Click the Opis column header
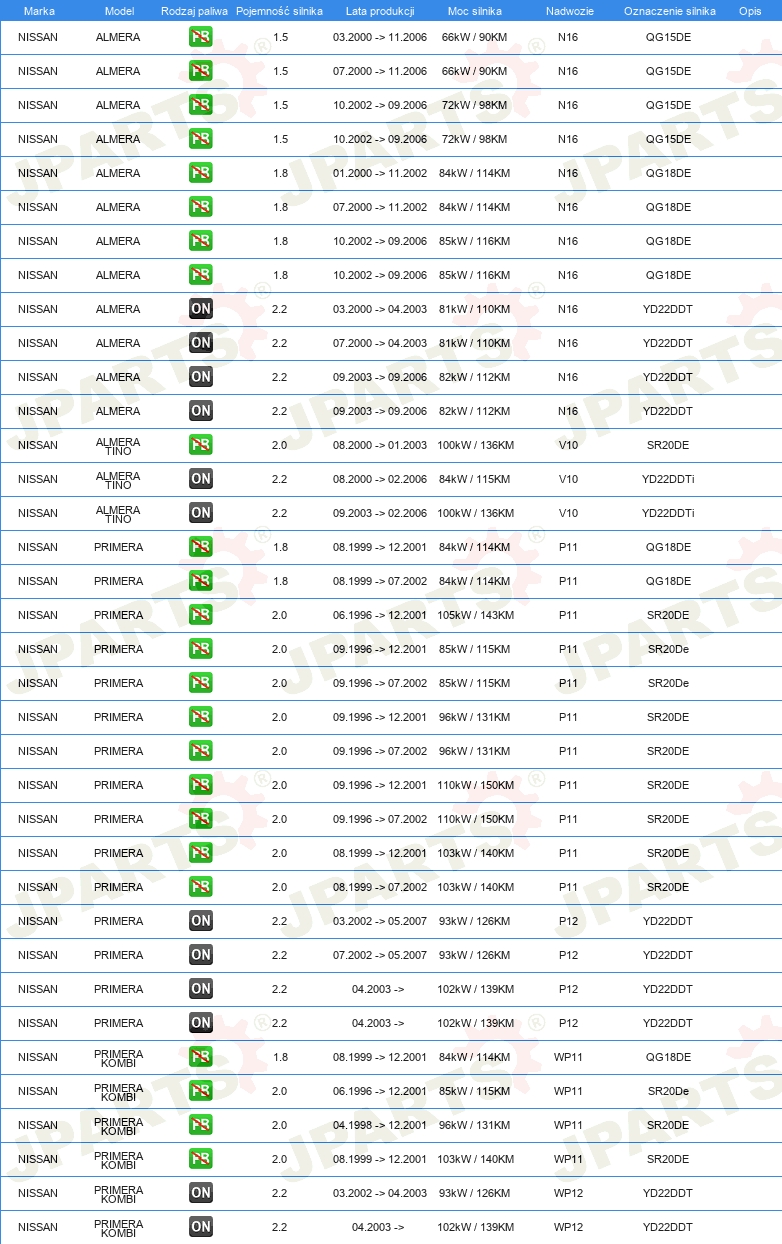782x1244 pixels. 749,11
